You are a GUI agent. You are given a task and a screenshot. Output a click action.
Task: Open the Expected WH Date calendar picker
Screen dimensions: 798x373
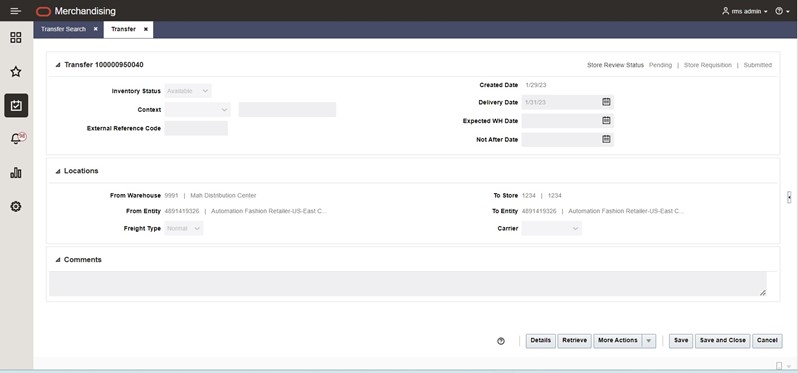[x=606, y=121]
